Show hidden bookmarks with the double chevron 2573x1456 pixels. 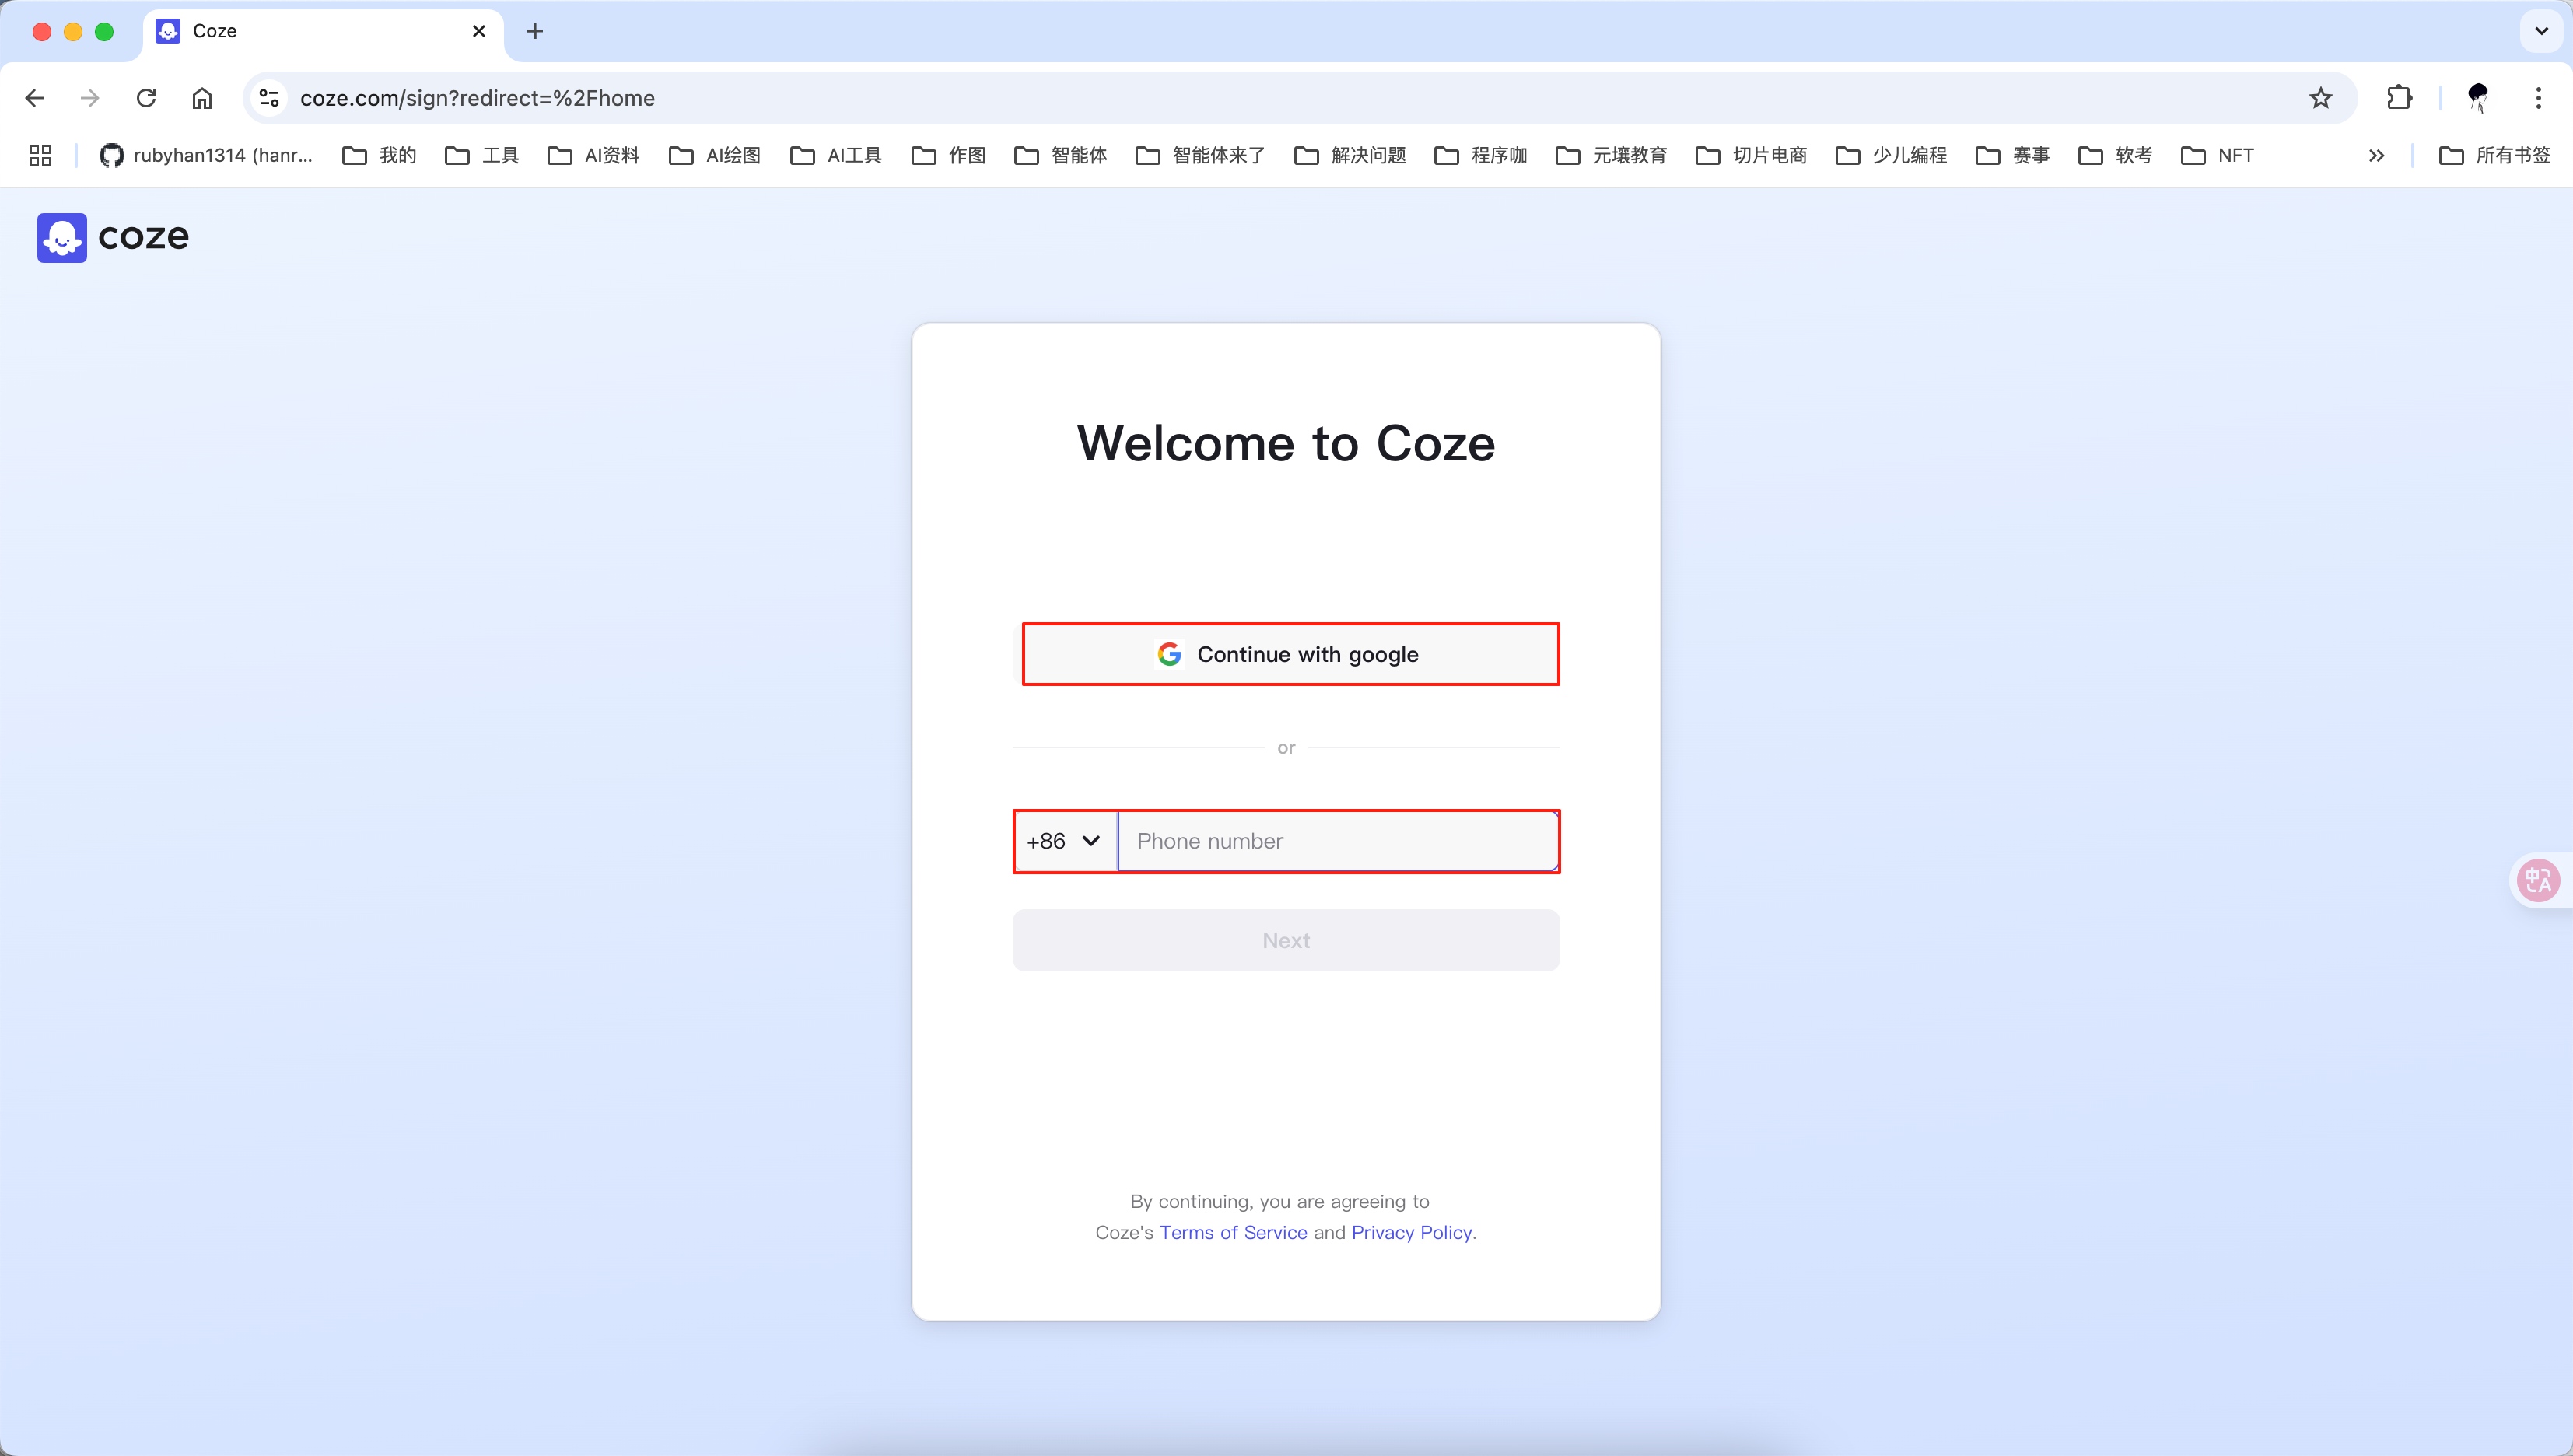[x=2376, y=155]
